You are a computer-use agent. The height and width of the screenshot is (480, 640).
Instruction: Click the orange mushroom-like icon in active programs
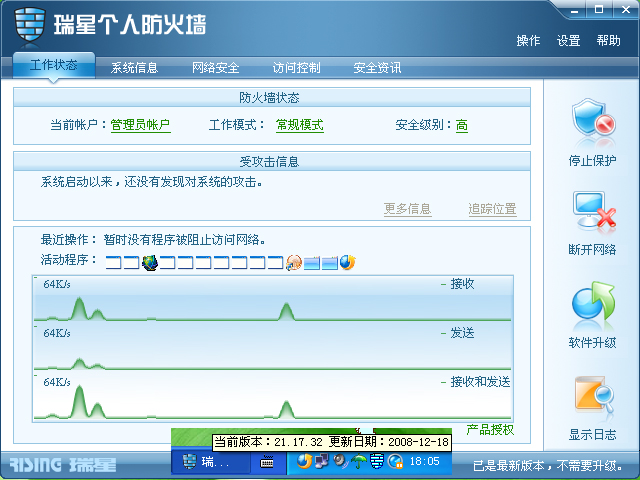tap(294, 262)
